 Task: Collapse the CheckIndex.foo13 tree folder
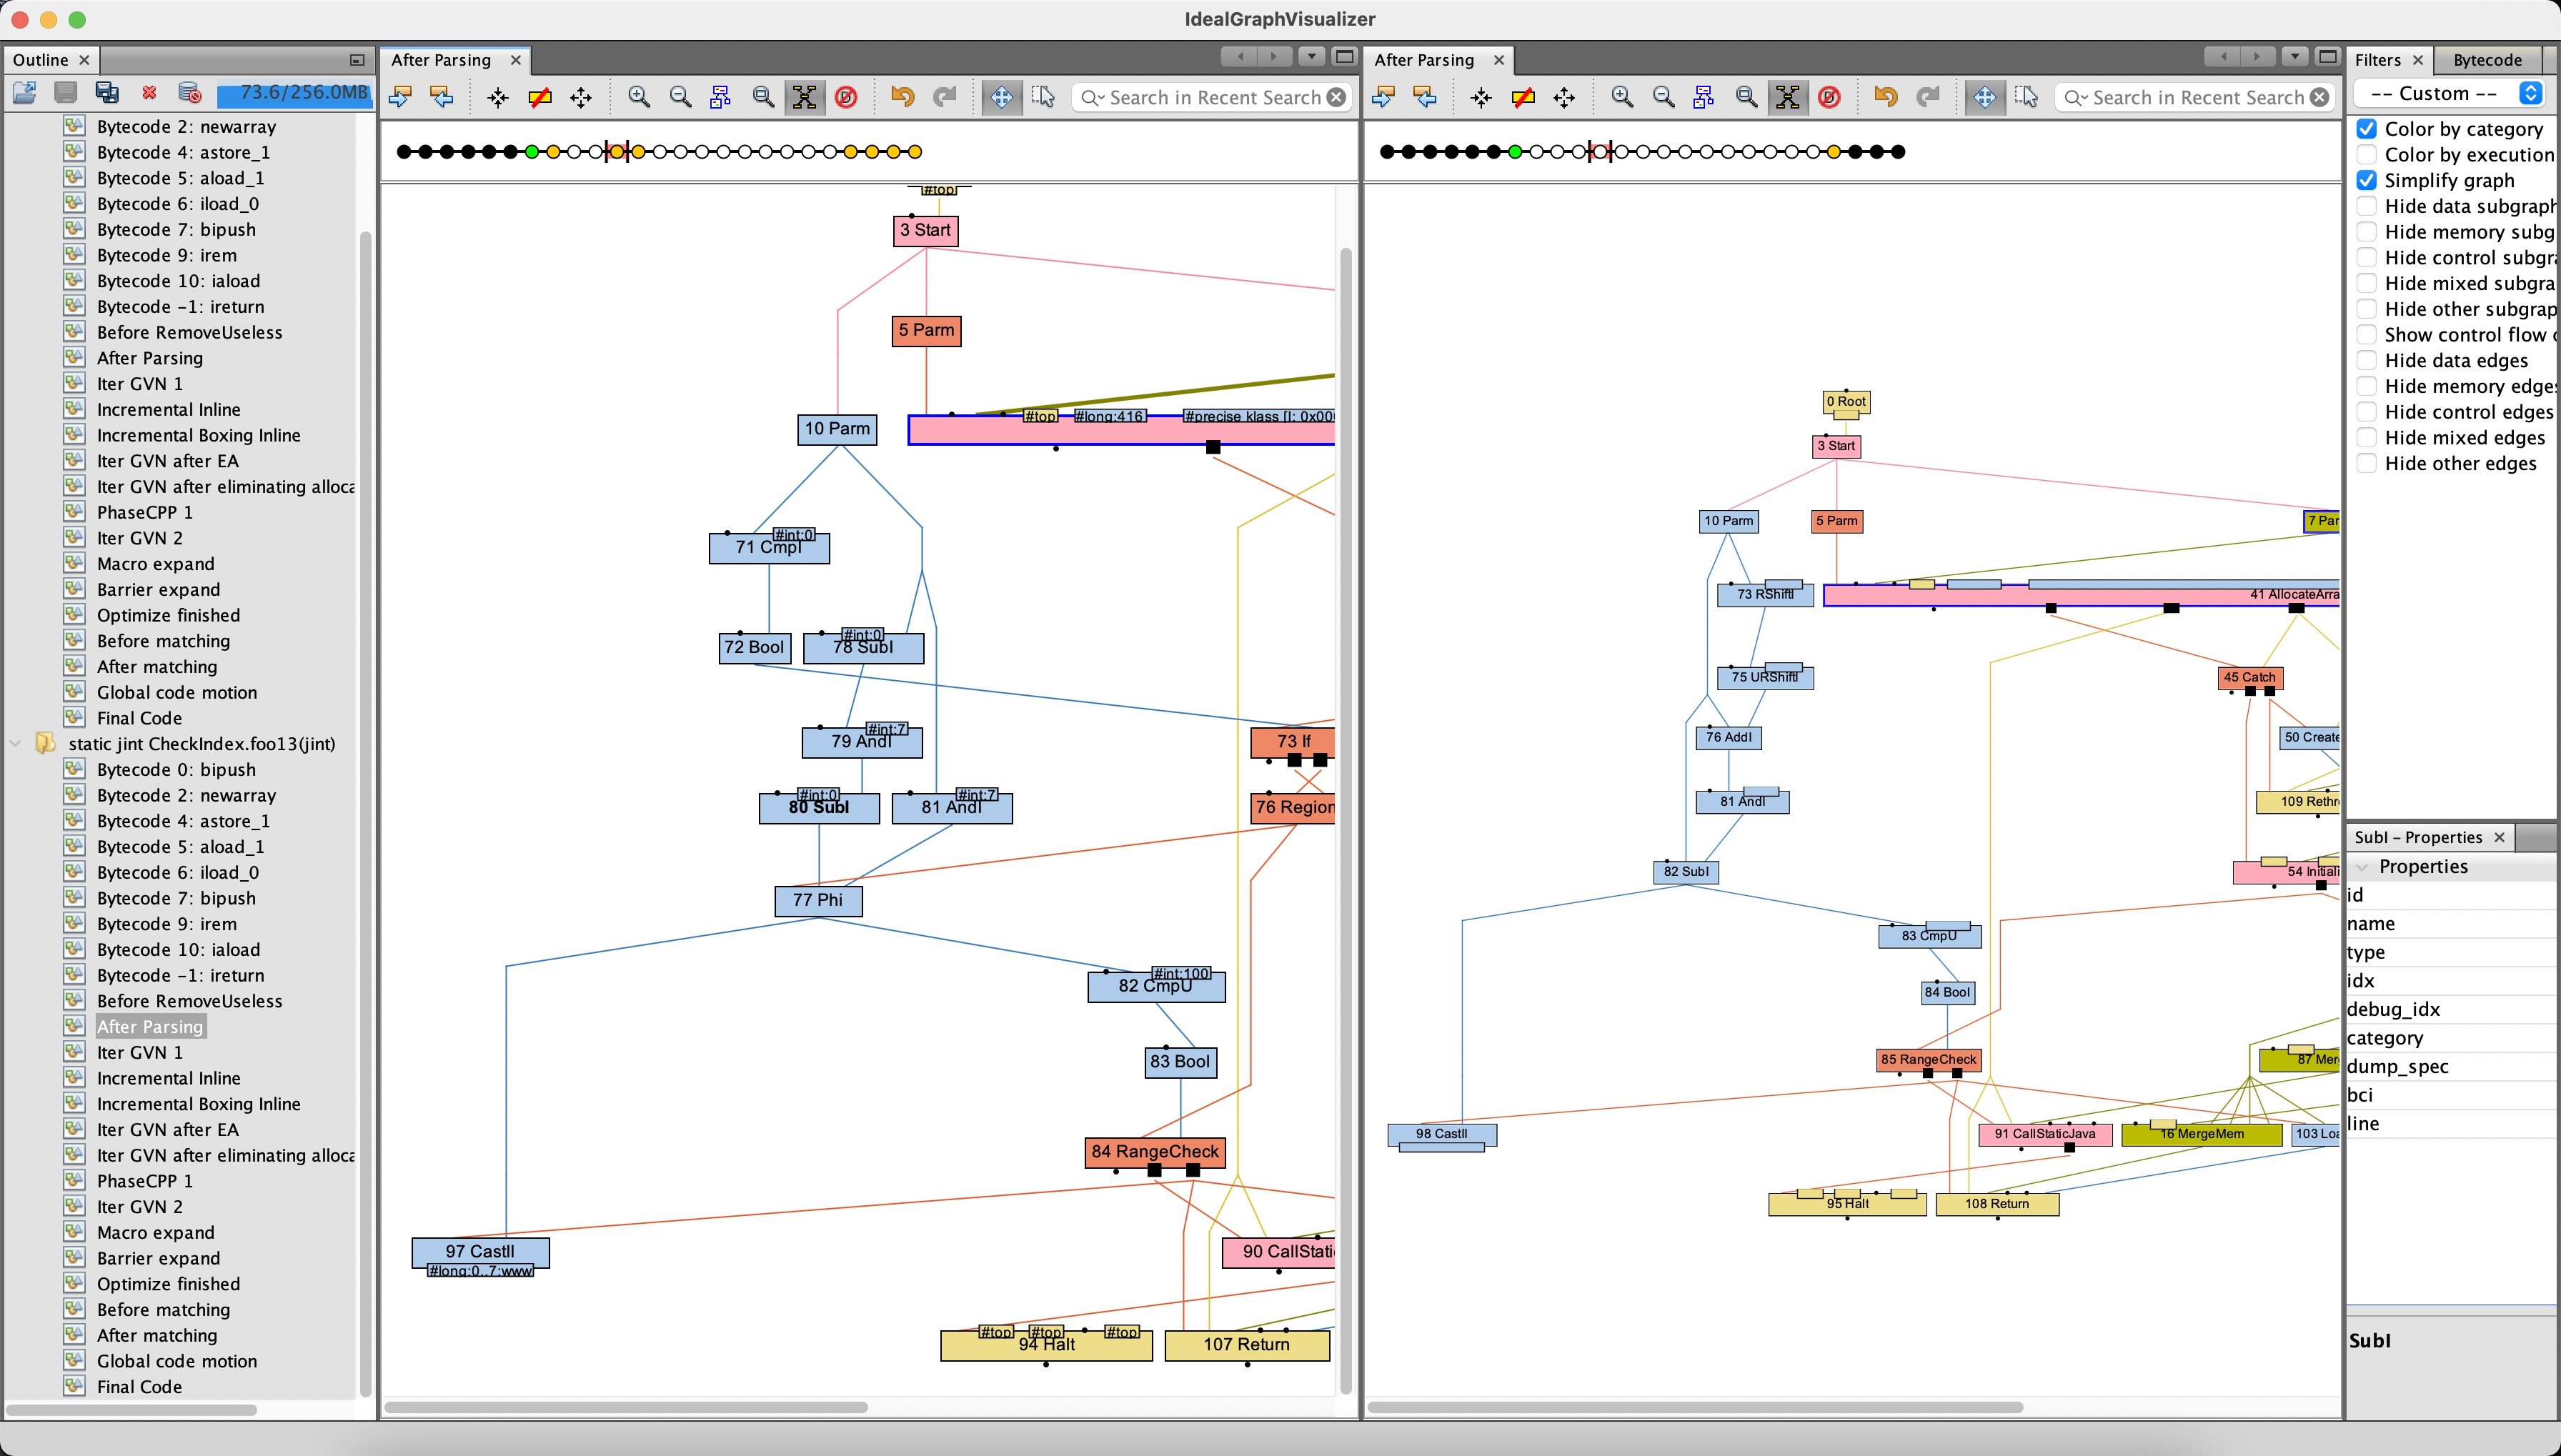[x=15, y=744]
